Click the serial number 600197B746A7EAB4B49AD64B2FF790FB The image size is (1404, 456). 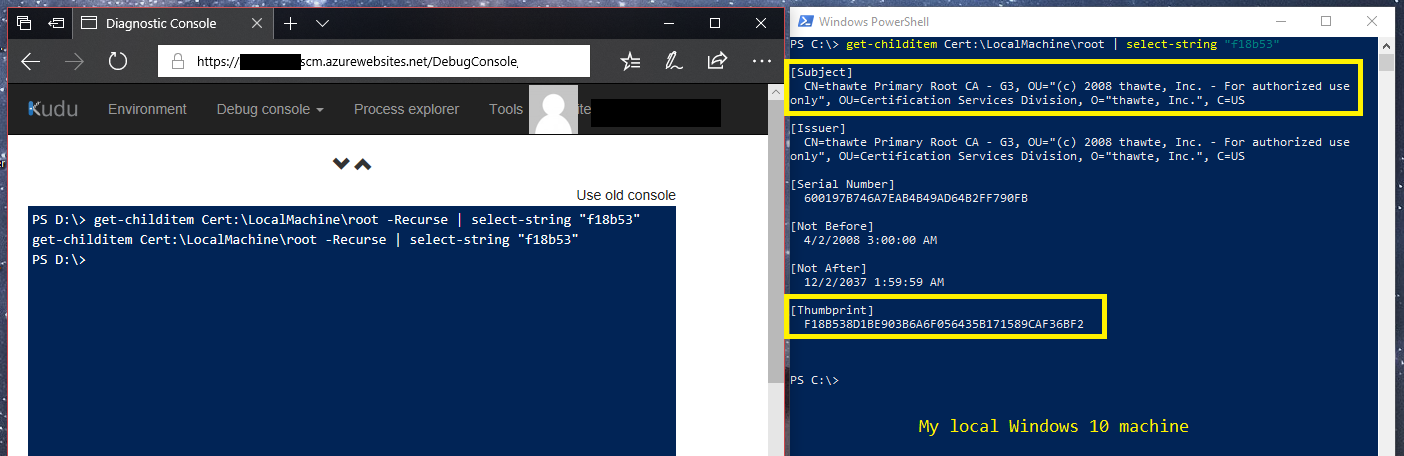click(916, 198)
